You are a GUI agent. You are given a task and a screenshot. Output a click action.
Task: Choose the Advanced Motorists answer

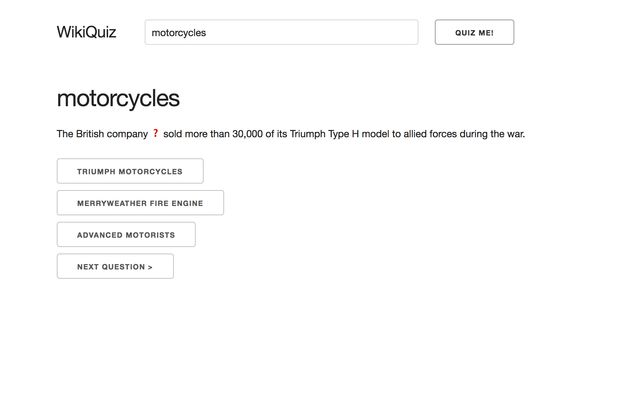point(126,234)
